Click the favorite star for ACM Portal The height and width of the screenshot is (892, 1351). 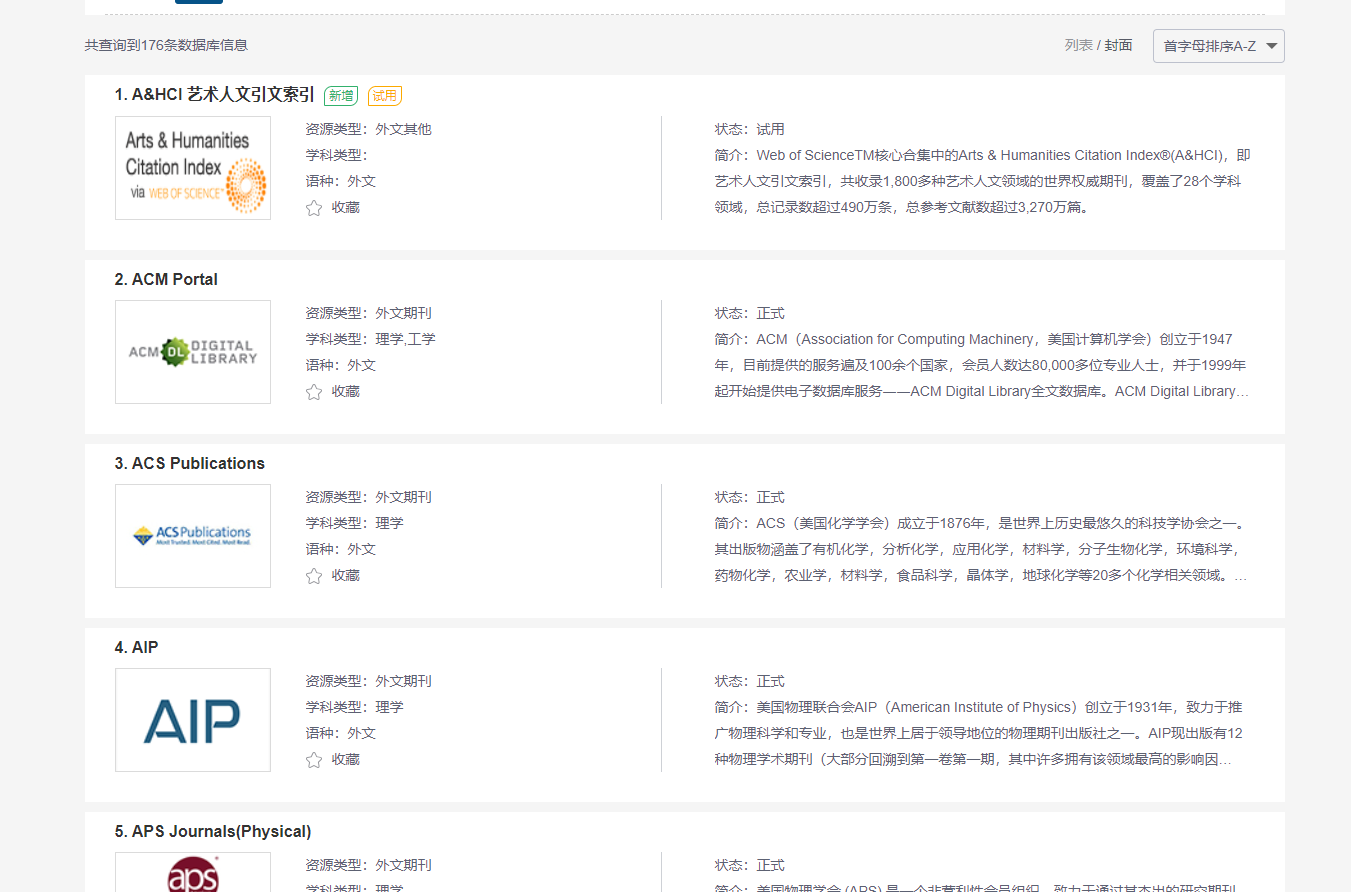click(314, 392)
